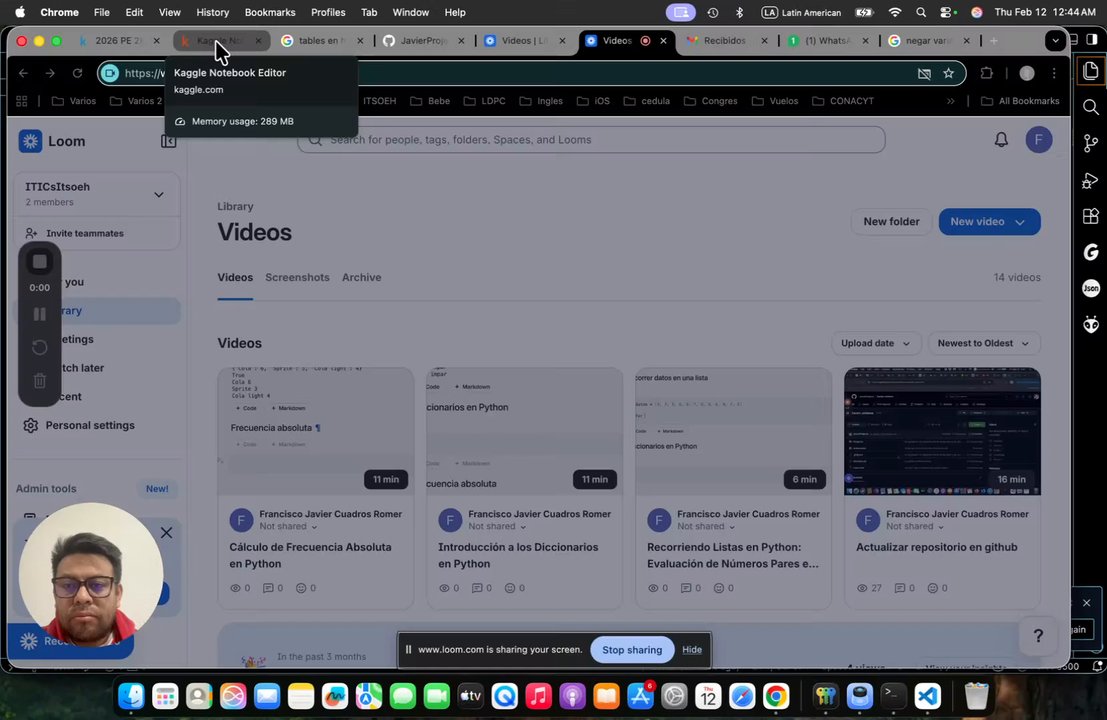Open Introducción a los Diccionarios en Python title
The image size is (1107, 720).
(x=517, y=556)
